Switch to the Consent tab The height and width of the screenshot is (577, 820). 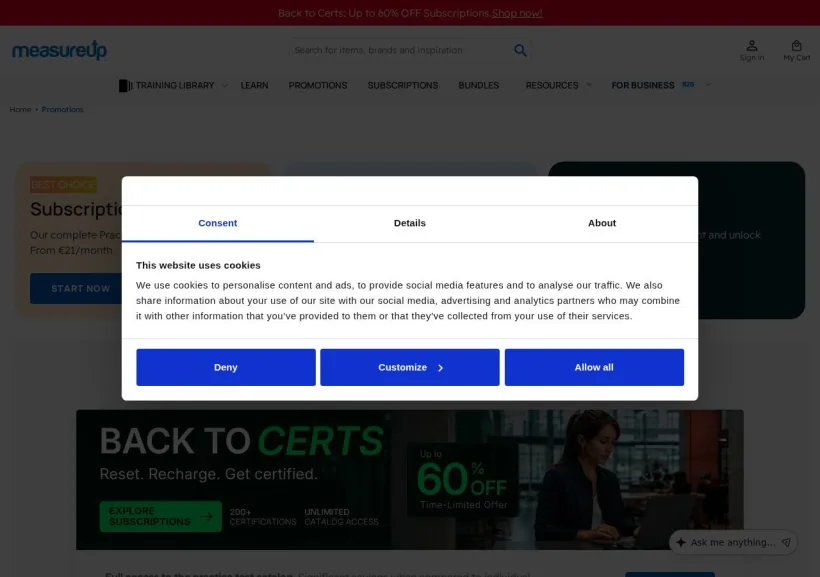[x=218, y=223]
